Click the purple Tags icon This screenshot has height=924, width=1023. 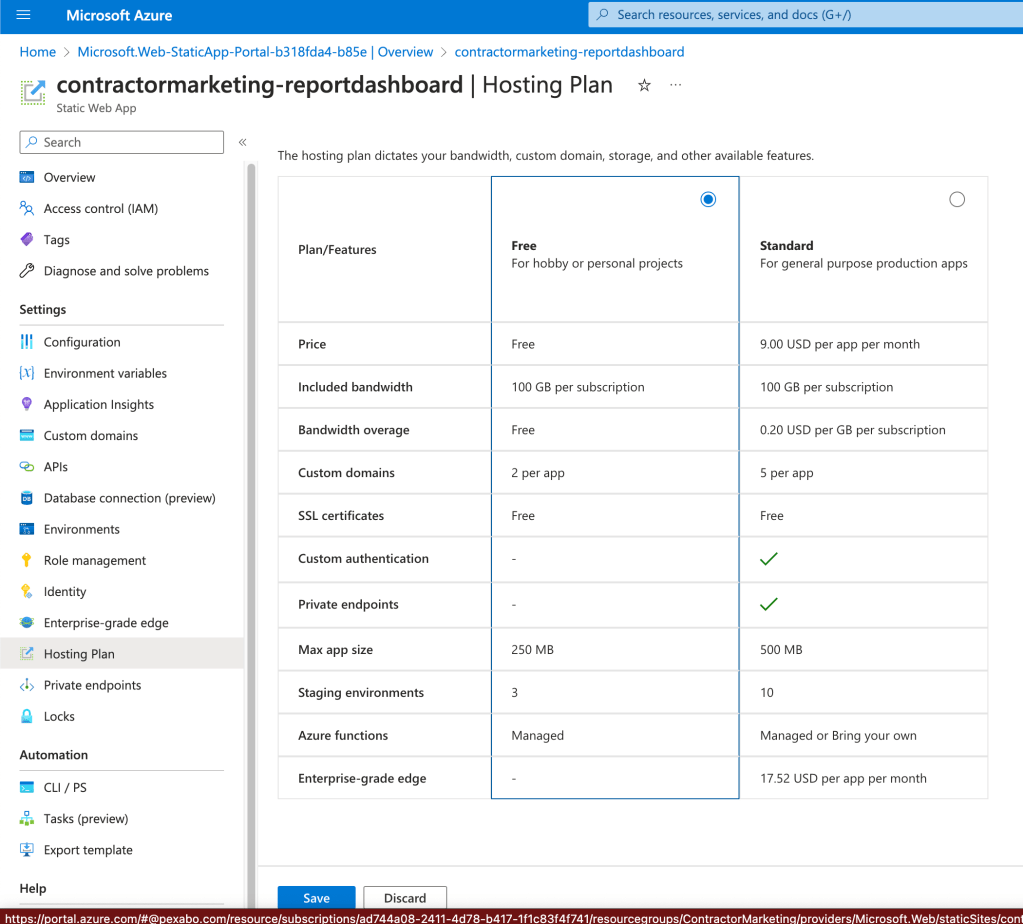pyautogui.click(x=27, y=239)
